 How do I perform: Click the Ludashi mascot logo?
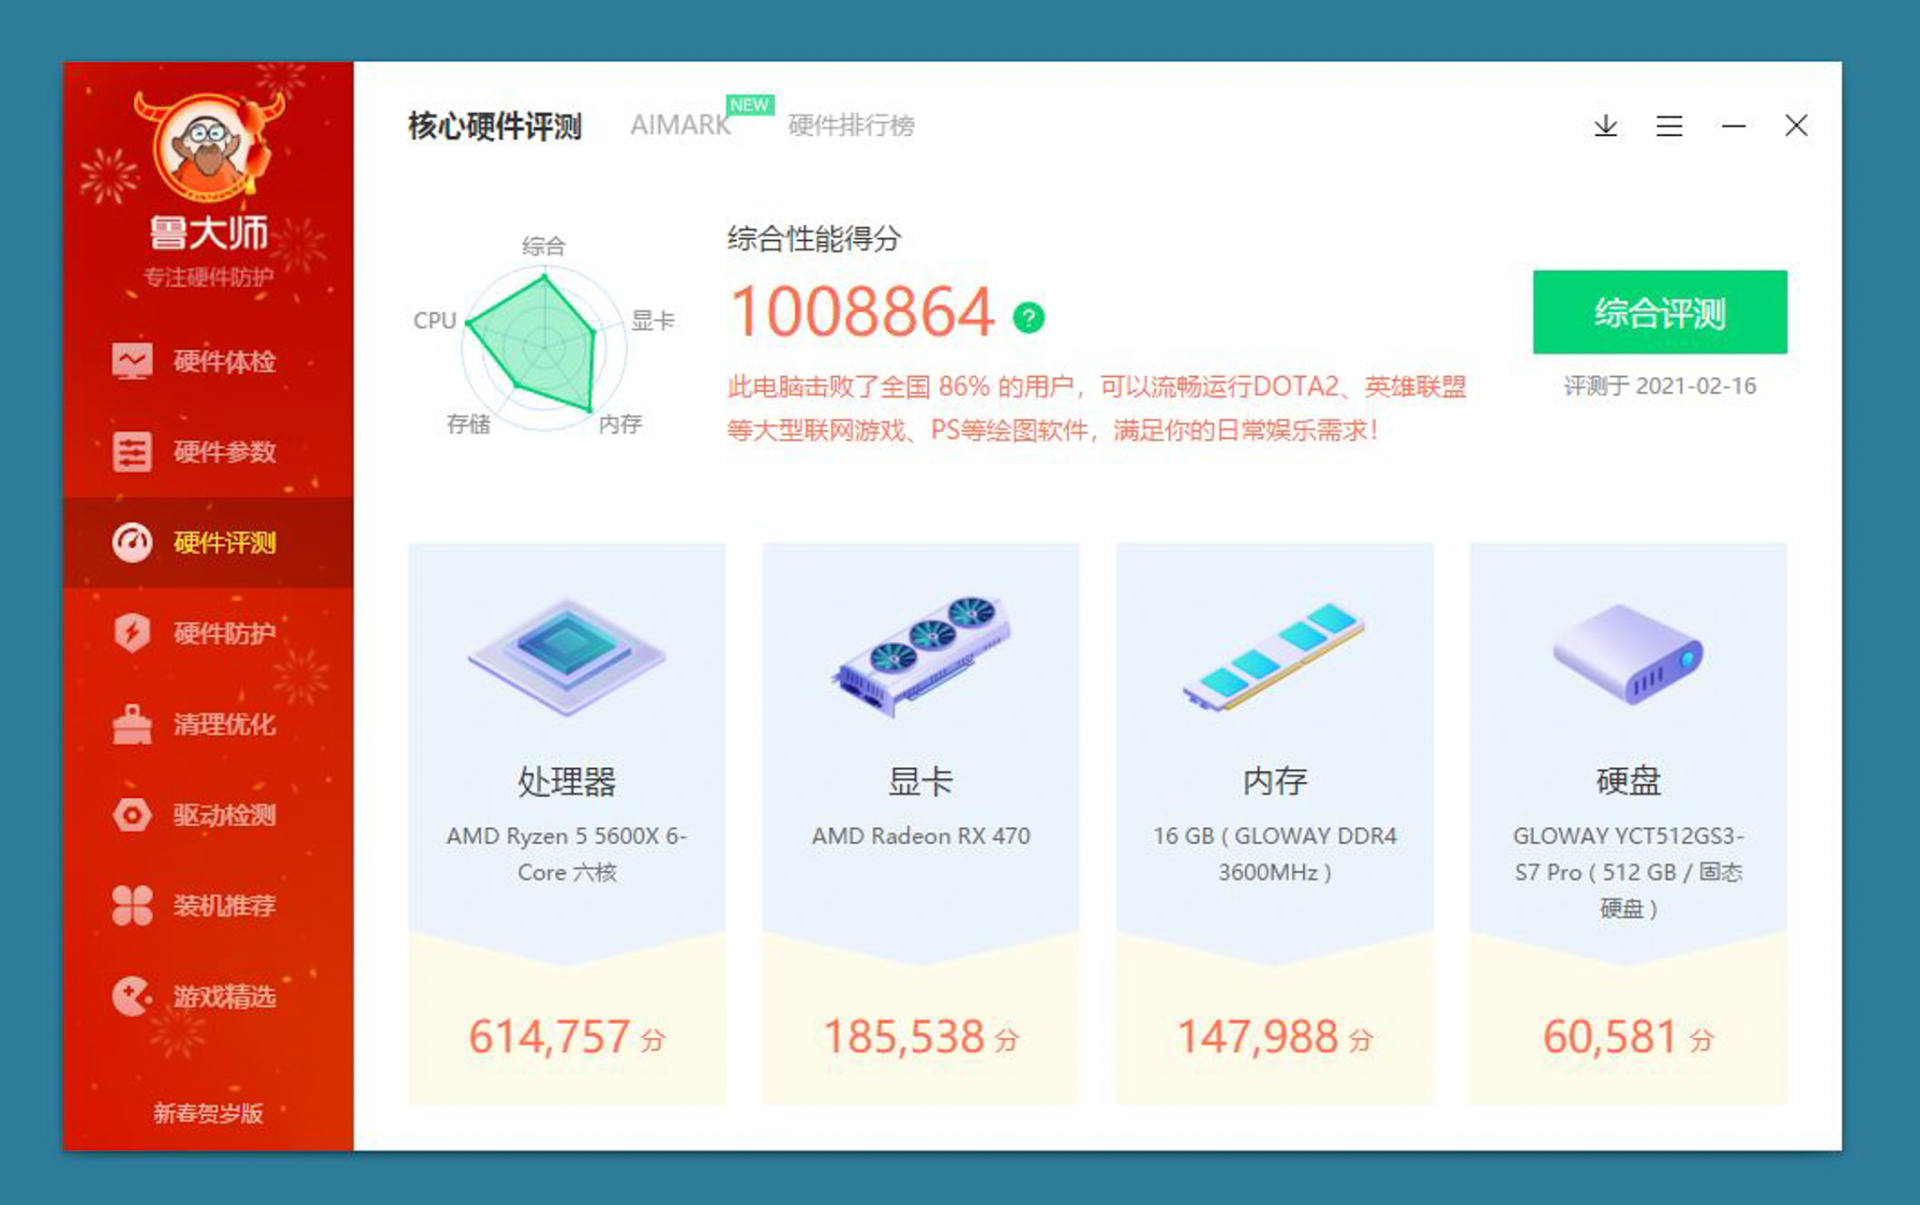point(208,148)
